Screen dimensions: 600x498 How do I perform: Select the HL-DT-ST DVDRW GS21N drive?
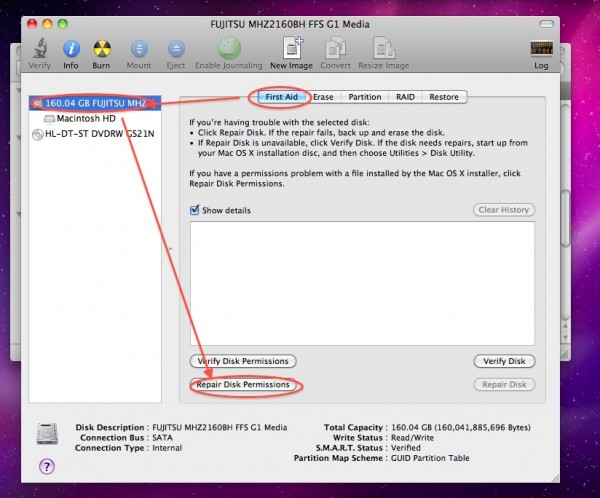pos(95,134)
